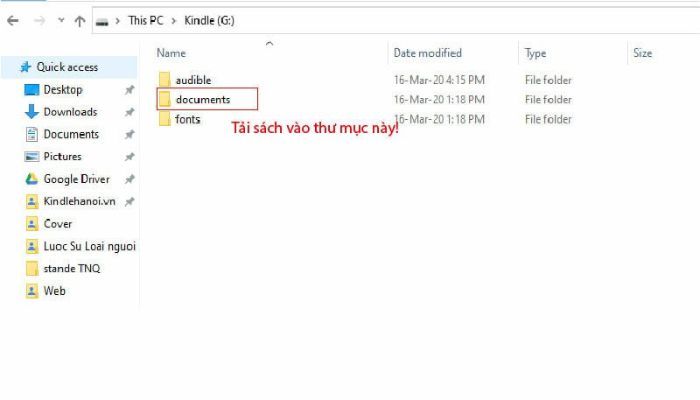
Task: Unpin Desktop using its pin icon
Action: (x=129, y=90)
